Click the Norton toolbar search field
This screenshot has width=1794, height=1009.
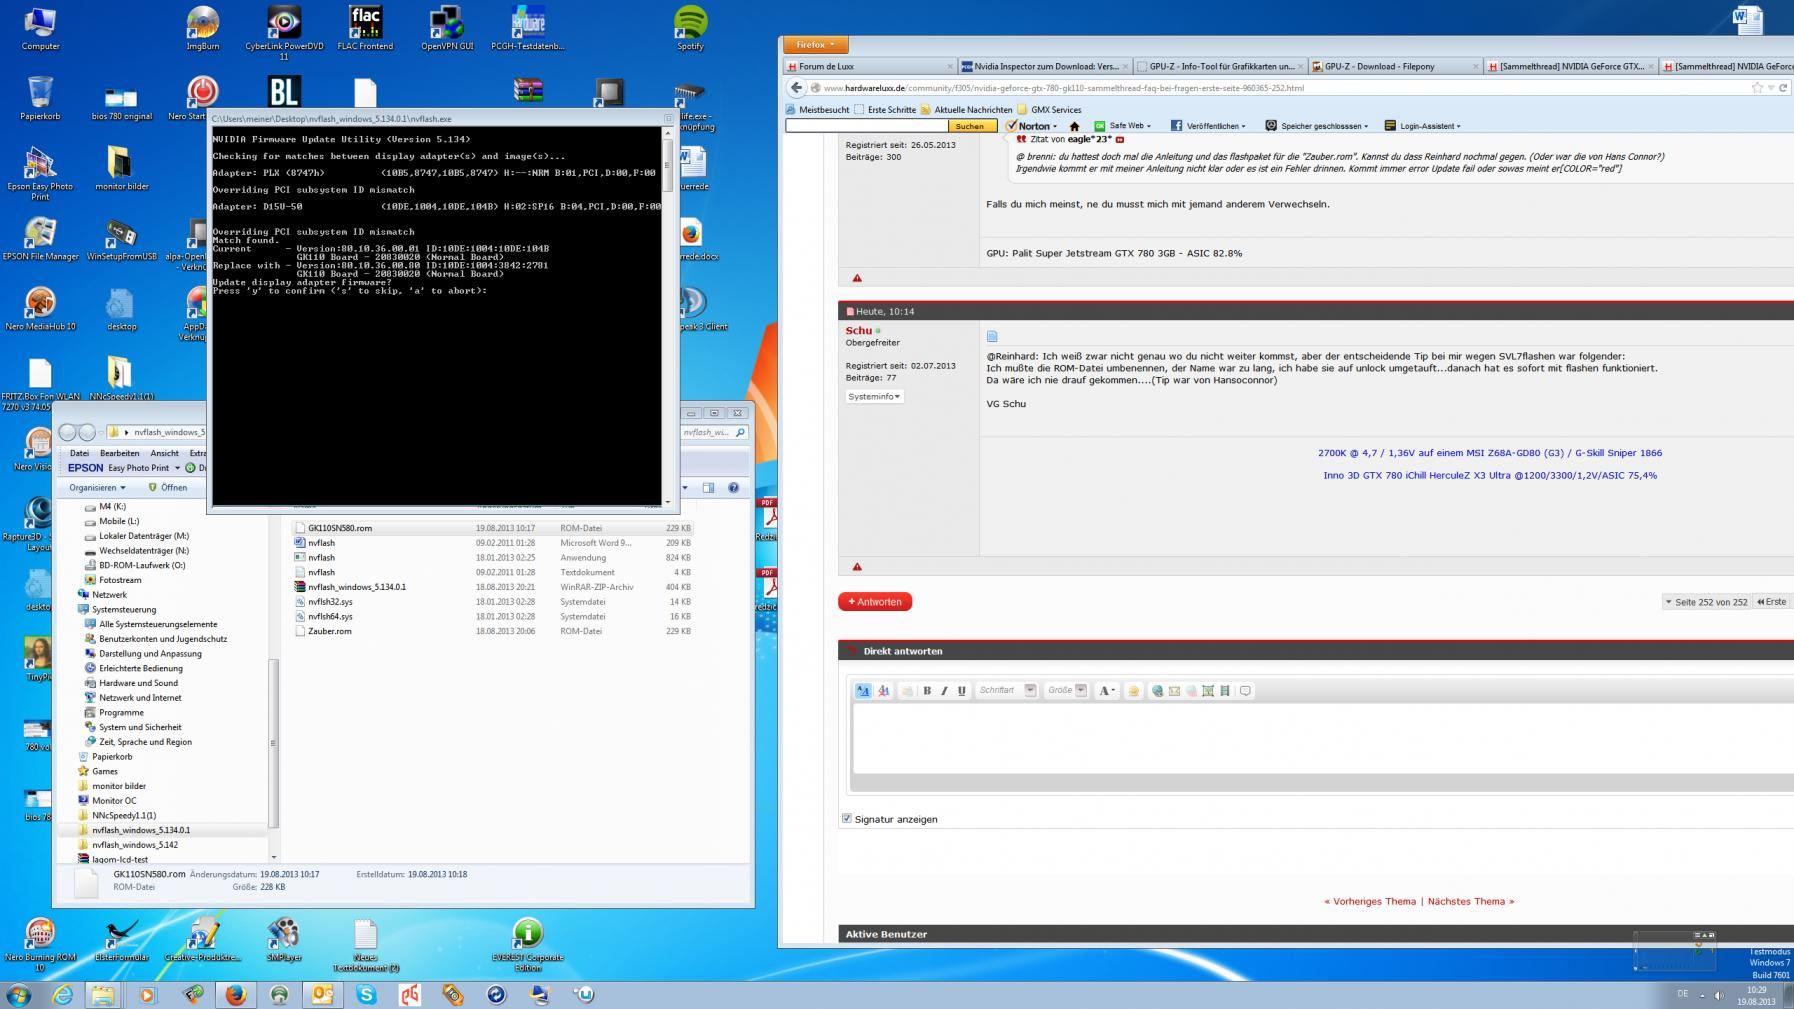(866, 126)
